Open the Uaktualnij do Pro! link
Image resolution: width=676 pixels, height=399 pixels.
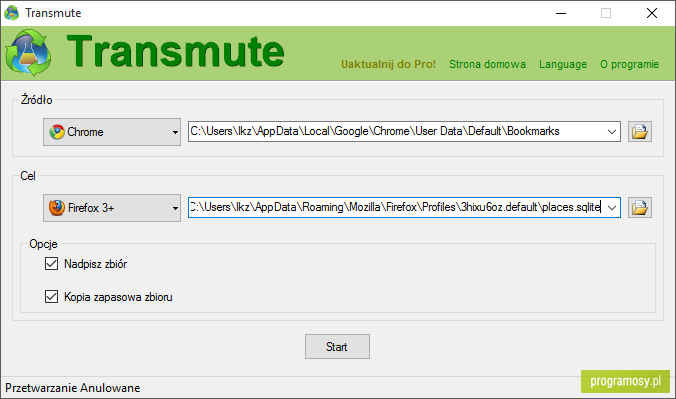coord(388,64)
